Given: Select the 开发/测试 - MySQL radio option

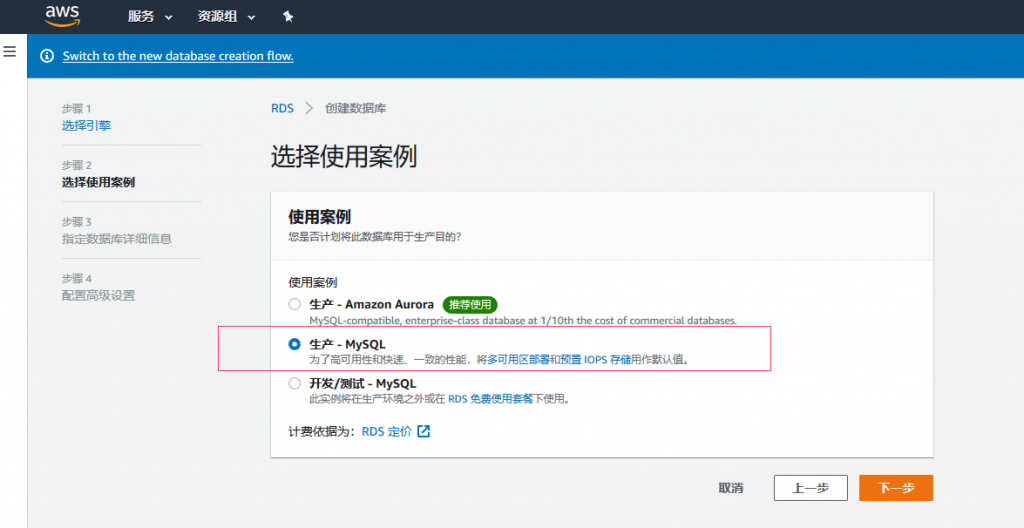Looking at the screenshot, I should click(295, 384).
